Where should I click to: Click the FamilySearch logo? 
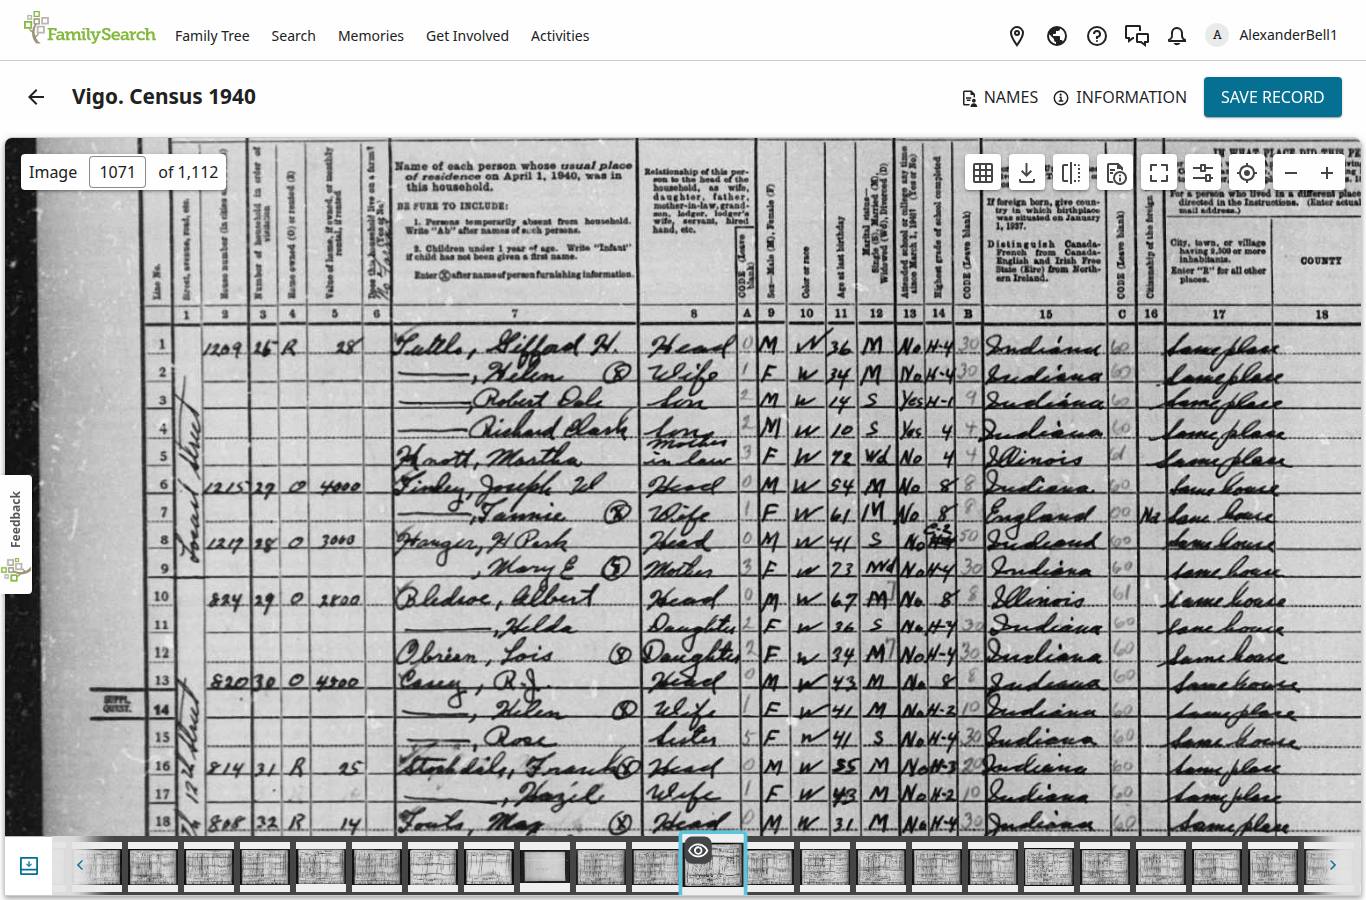(90, 30)
